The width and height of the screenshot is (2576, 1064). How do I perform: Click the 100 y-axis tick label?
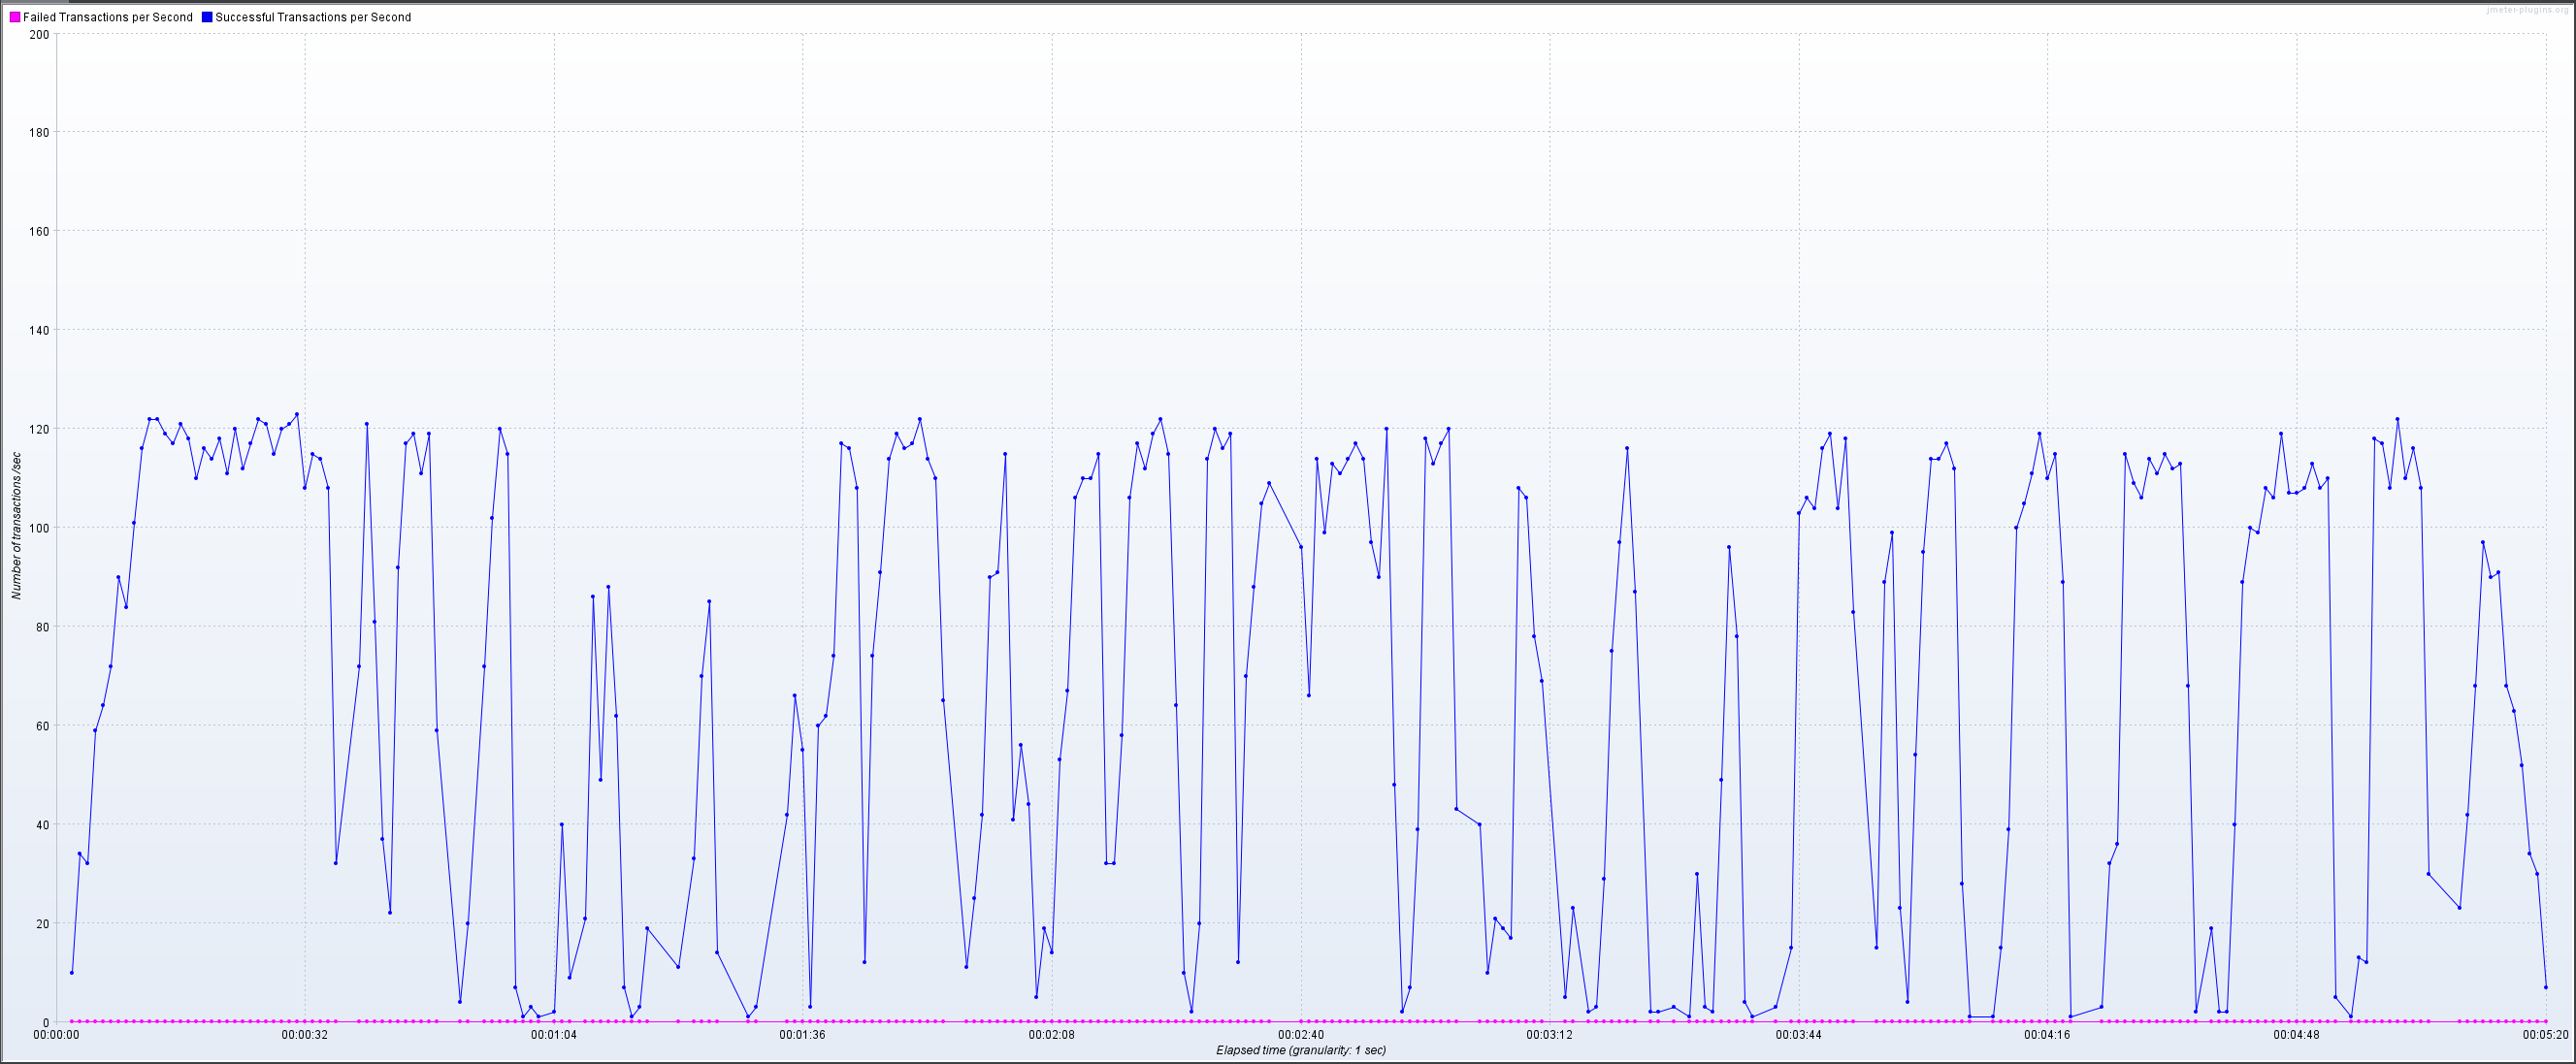39,528
